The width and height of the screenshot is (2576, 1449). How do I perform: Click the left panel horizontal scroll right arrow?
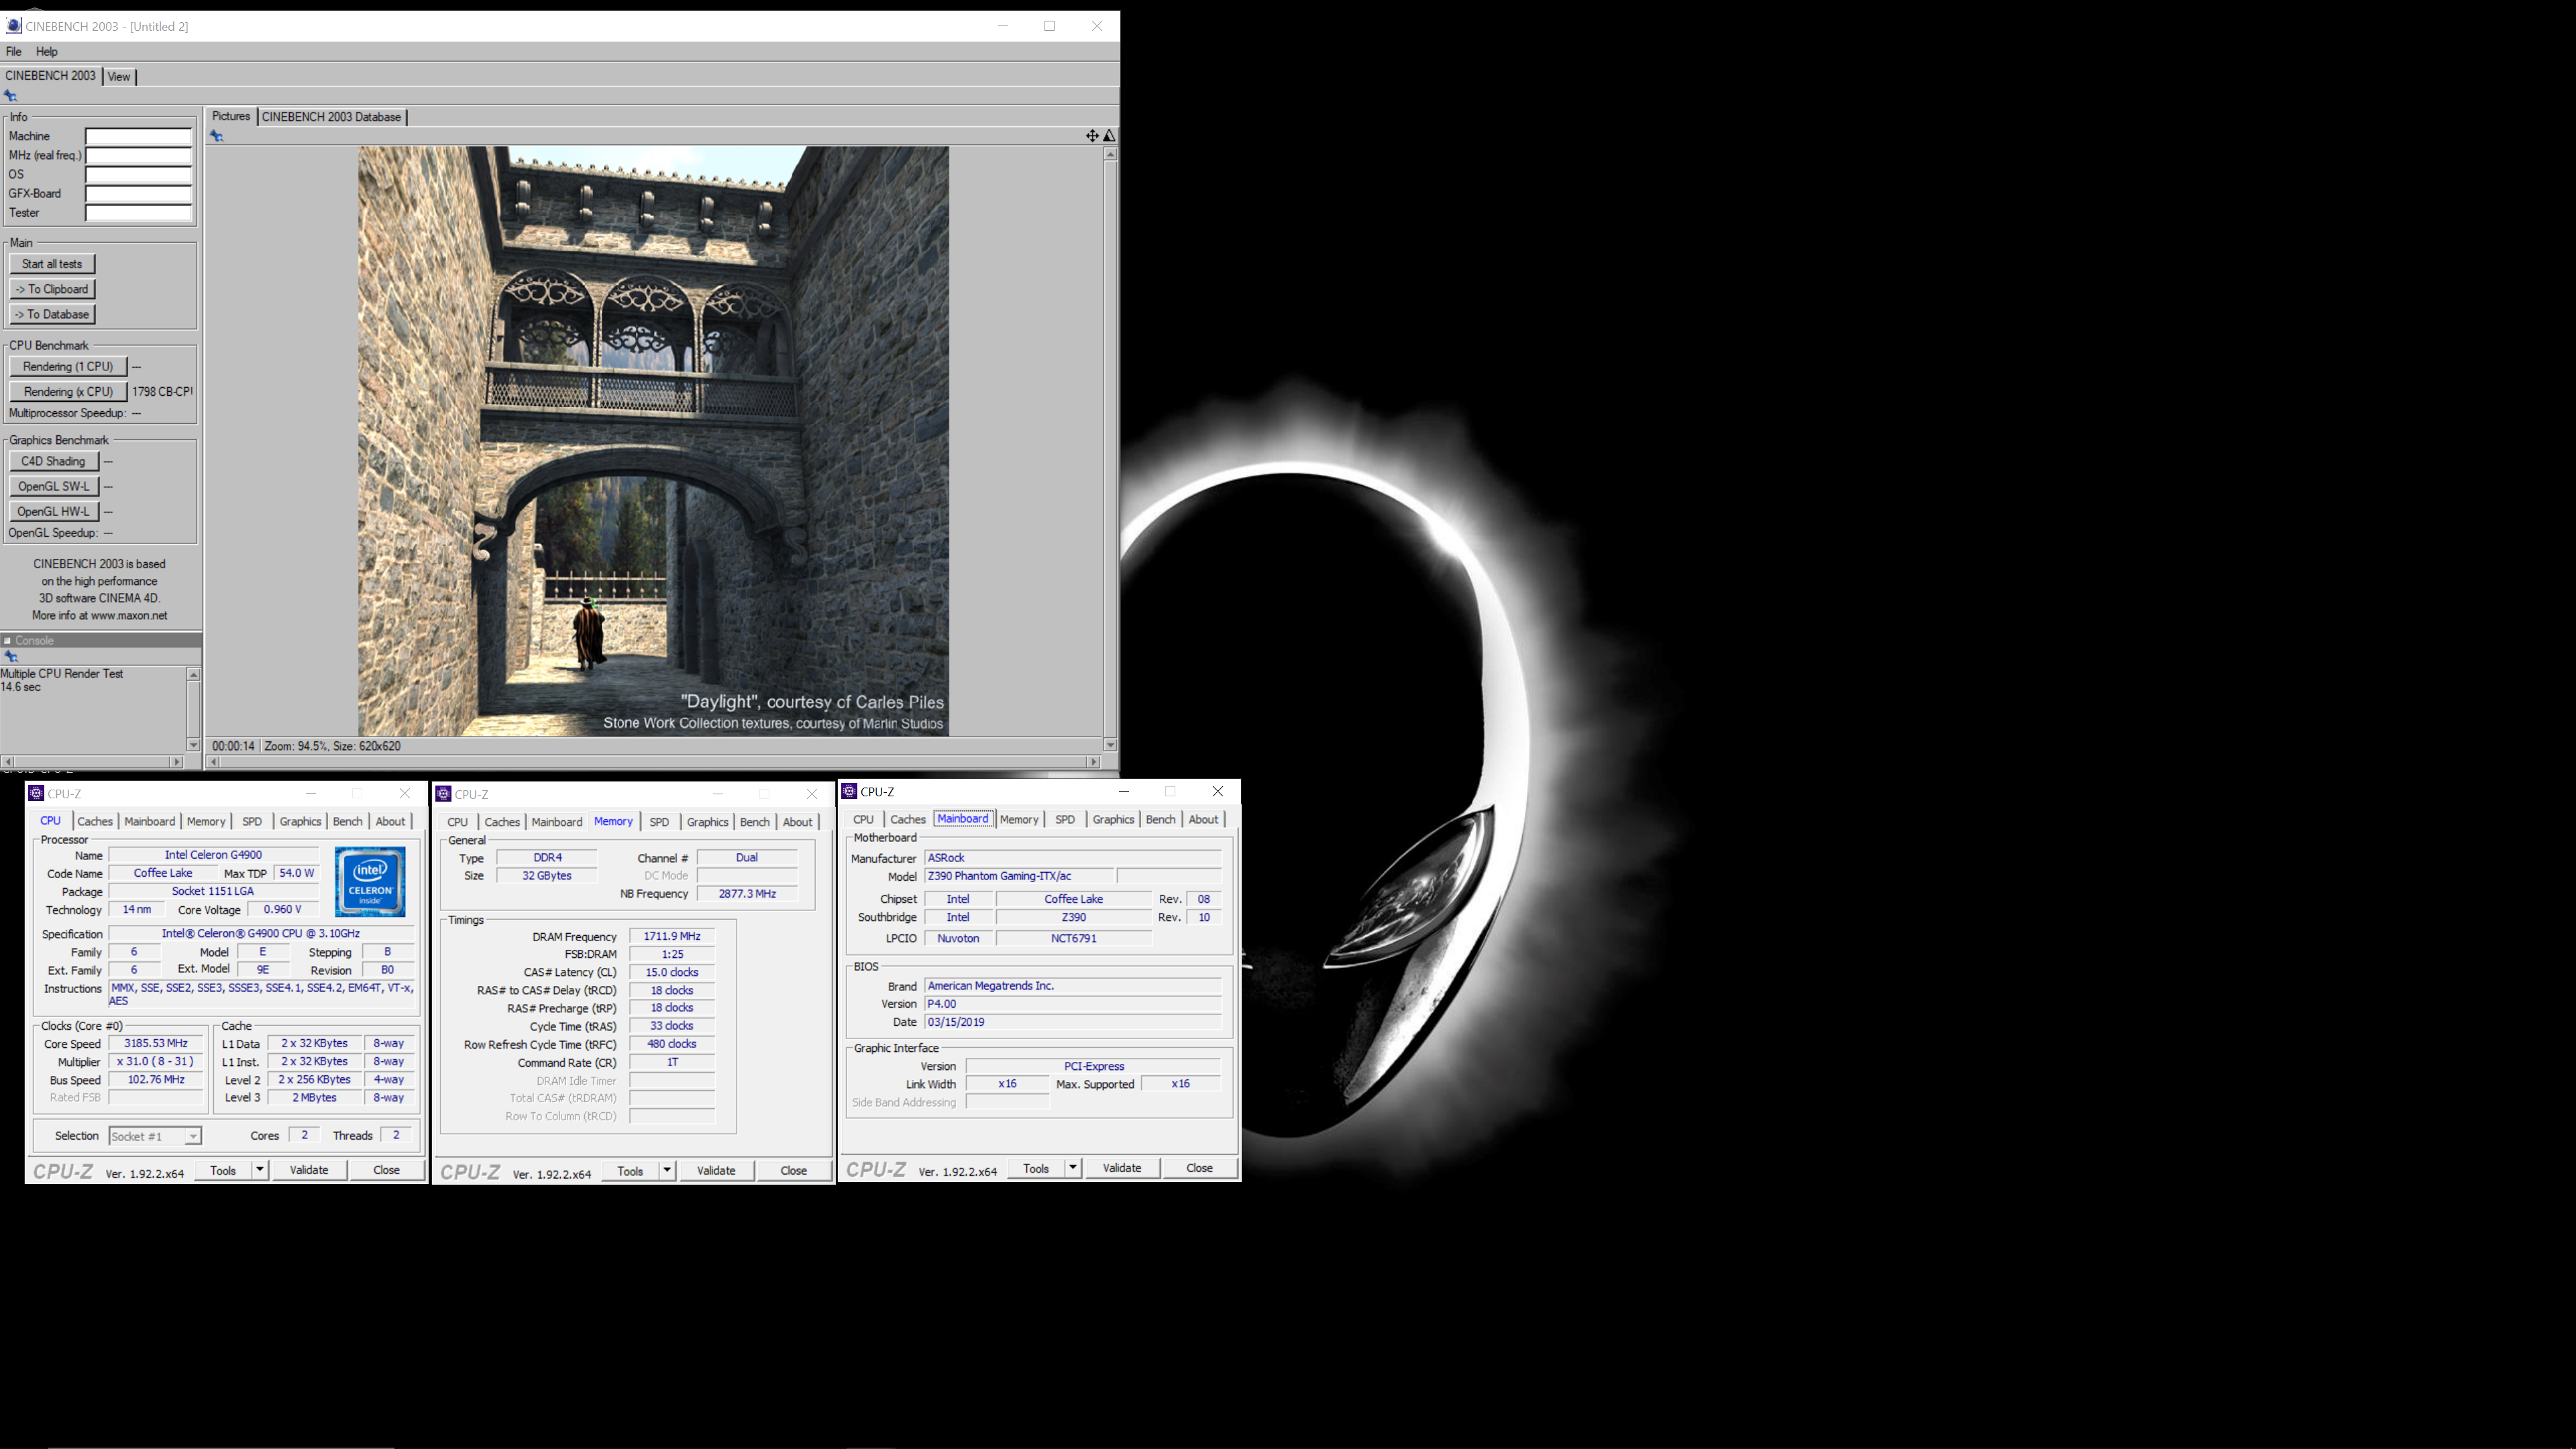177,762
